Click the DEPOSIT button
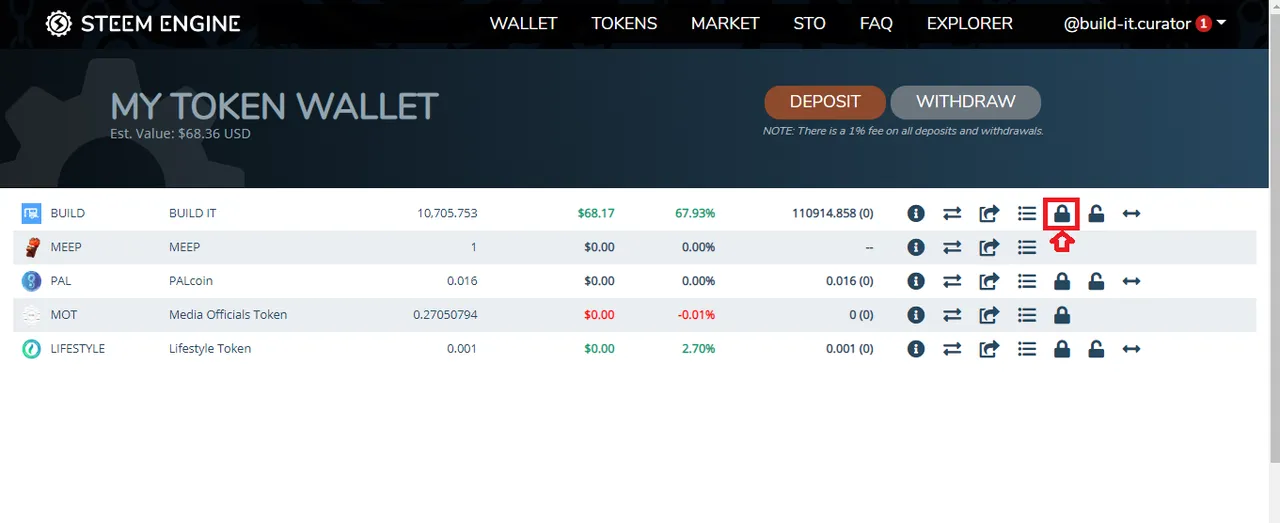The image size is (1280, 523). [825, 102]
